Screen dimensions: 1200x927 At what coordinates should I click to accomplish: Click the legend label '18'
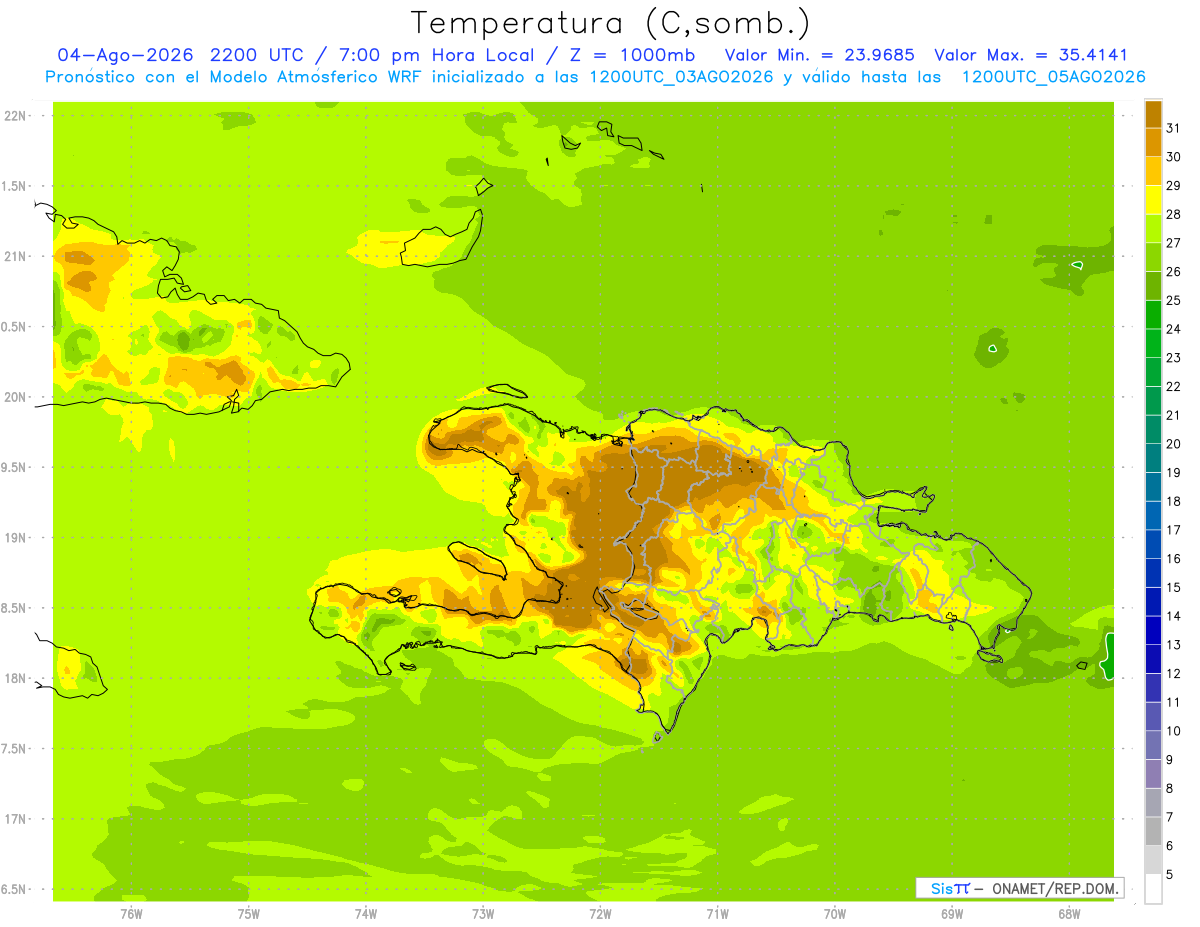1174,501
